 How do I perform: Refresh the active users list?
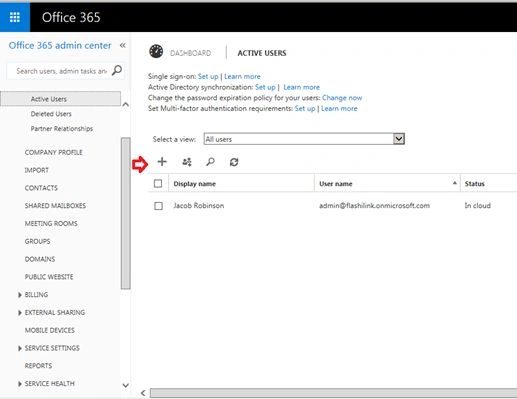tap(234, 162)
